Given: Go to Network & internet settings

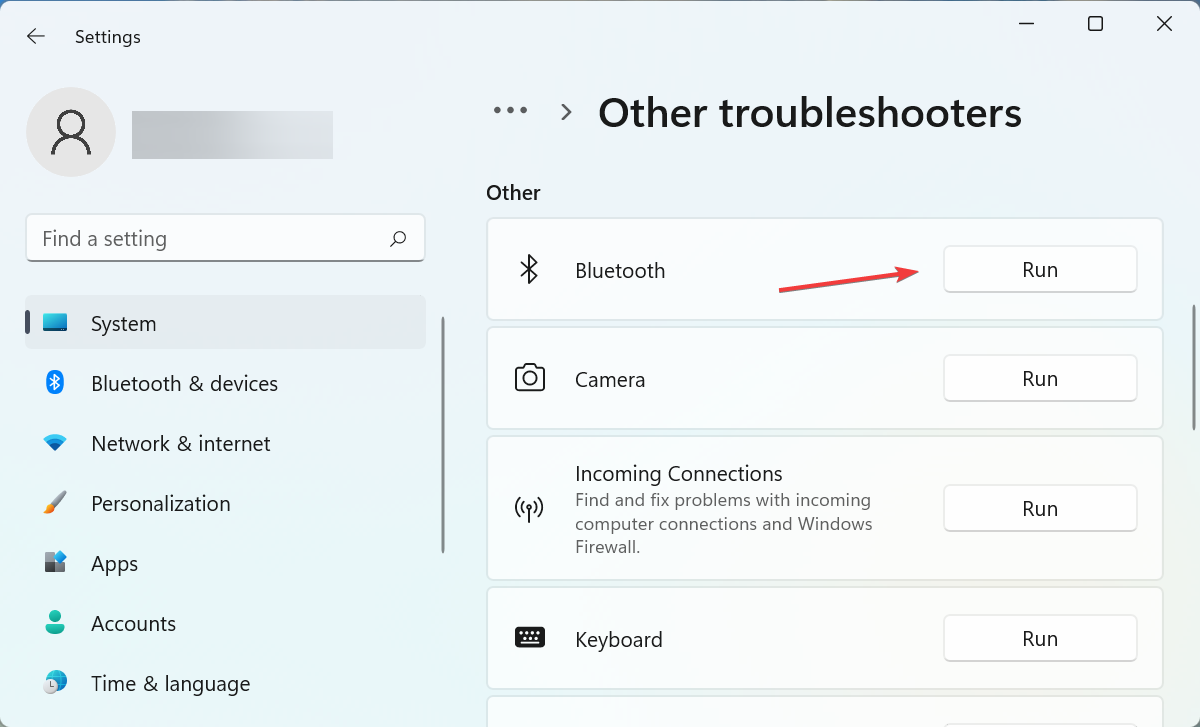Looking at the screenshot, I should coord(180,443).
